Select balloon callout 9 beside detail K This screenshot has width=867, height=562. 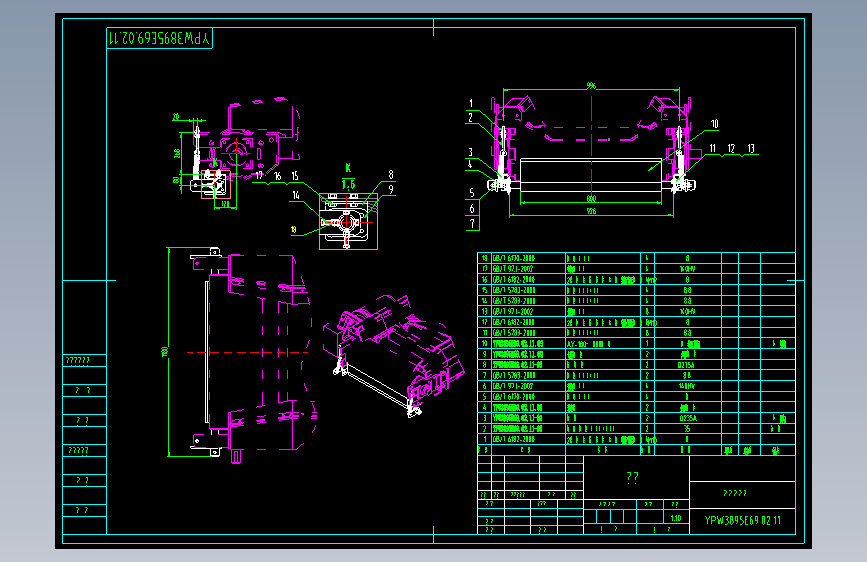click(x=391, y=190)
